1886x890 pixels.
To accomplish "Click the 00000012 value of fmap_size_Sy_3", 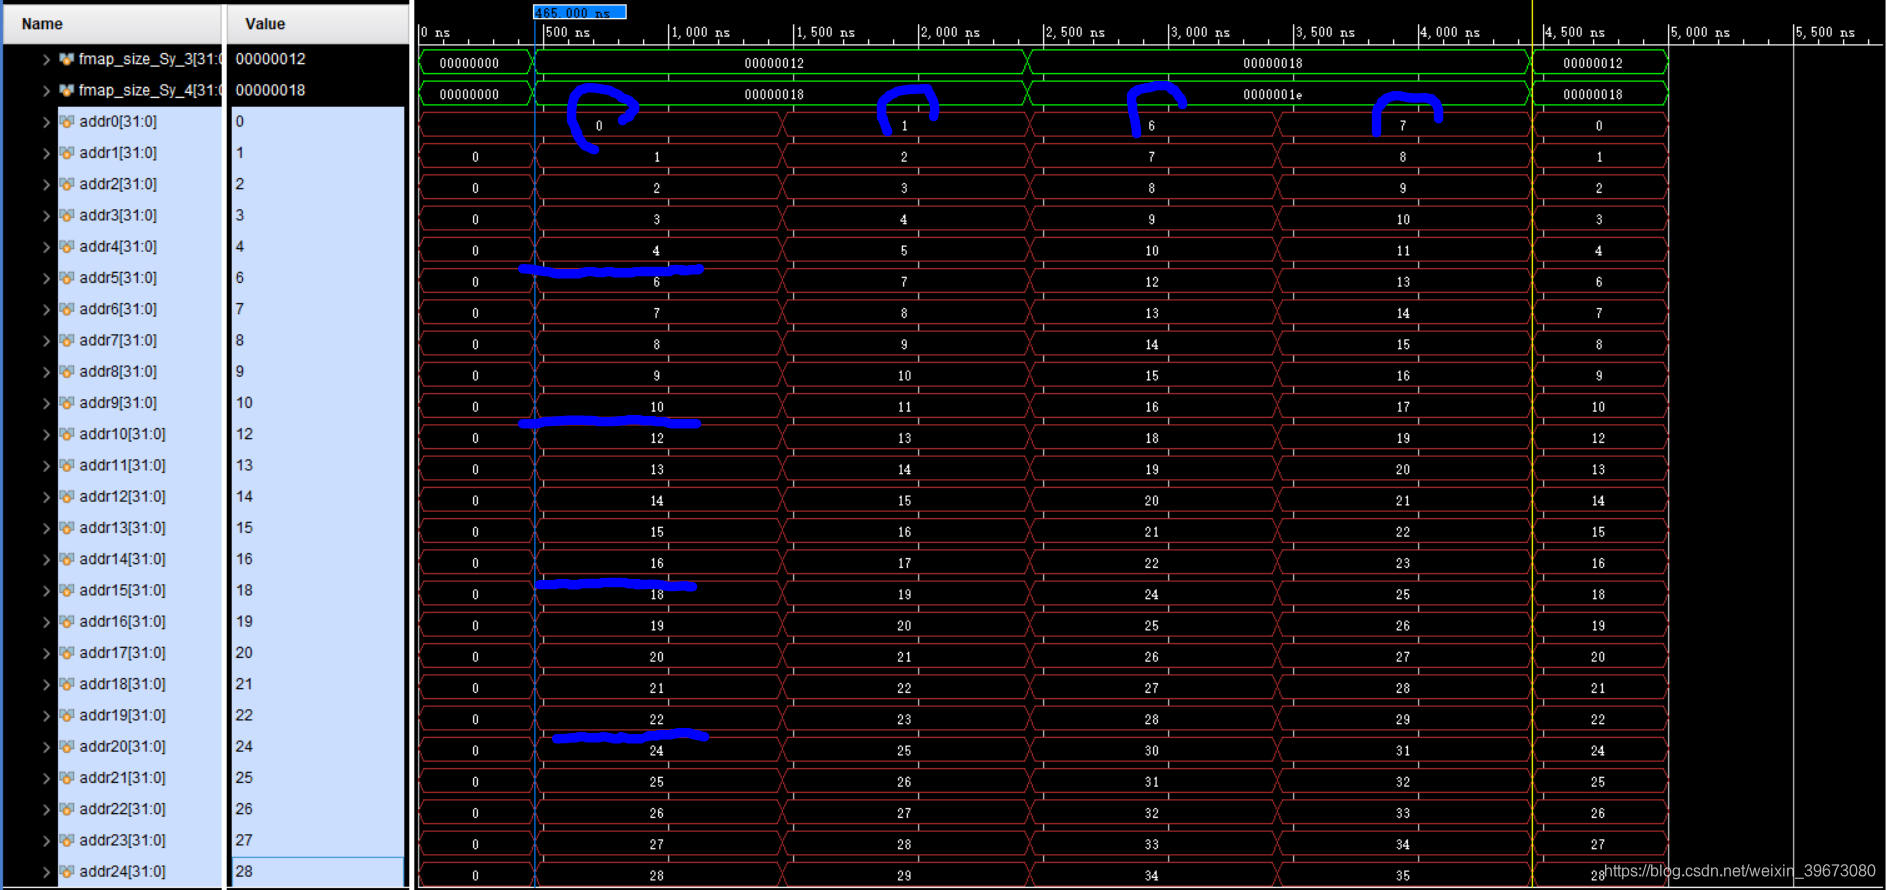I will coord(271,60).
